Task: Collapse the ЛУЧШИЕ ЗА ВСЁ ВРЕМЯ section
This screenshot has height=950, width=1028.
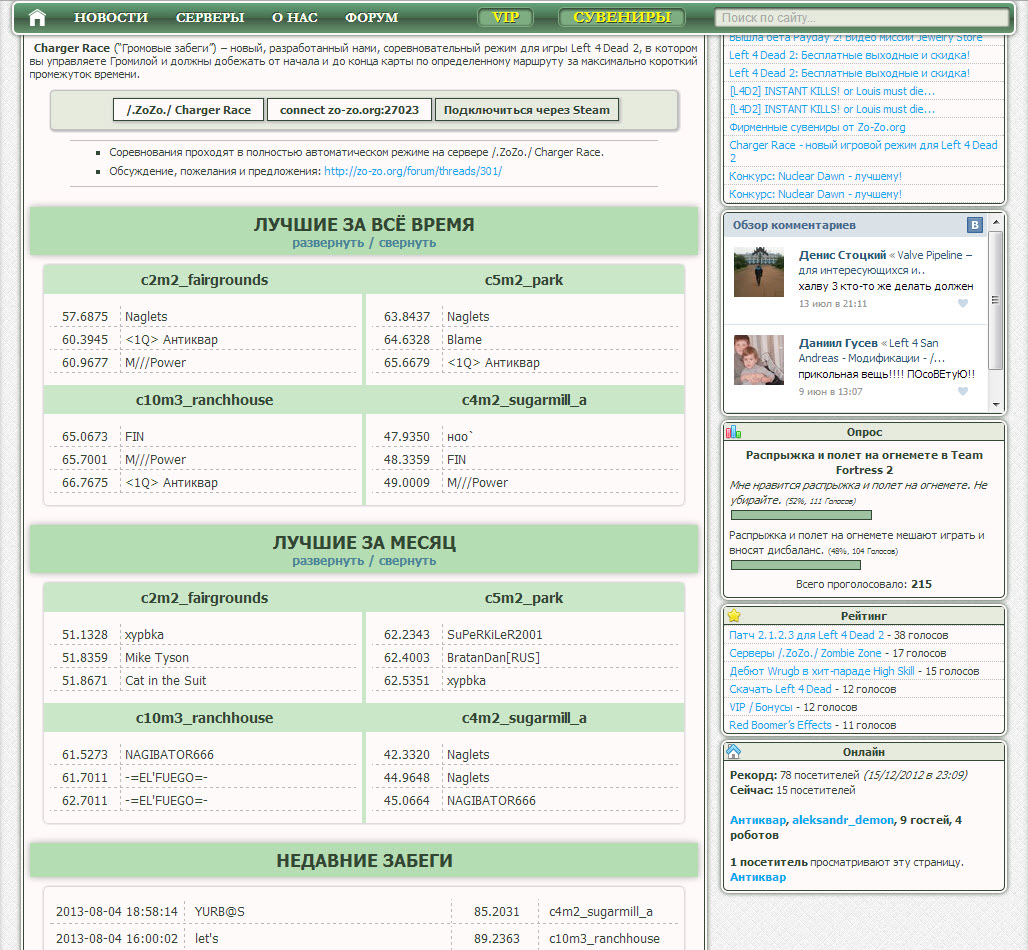Action: 407,243
